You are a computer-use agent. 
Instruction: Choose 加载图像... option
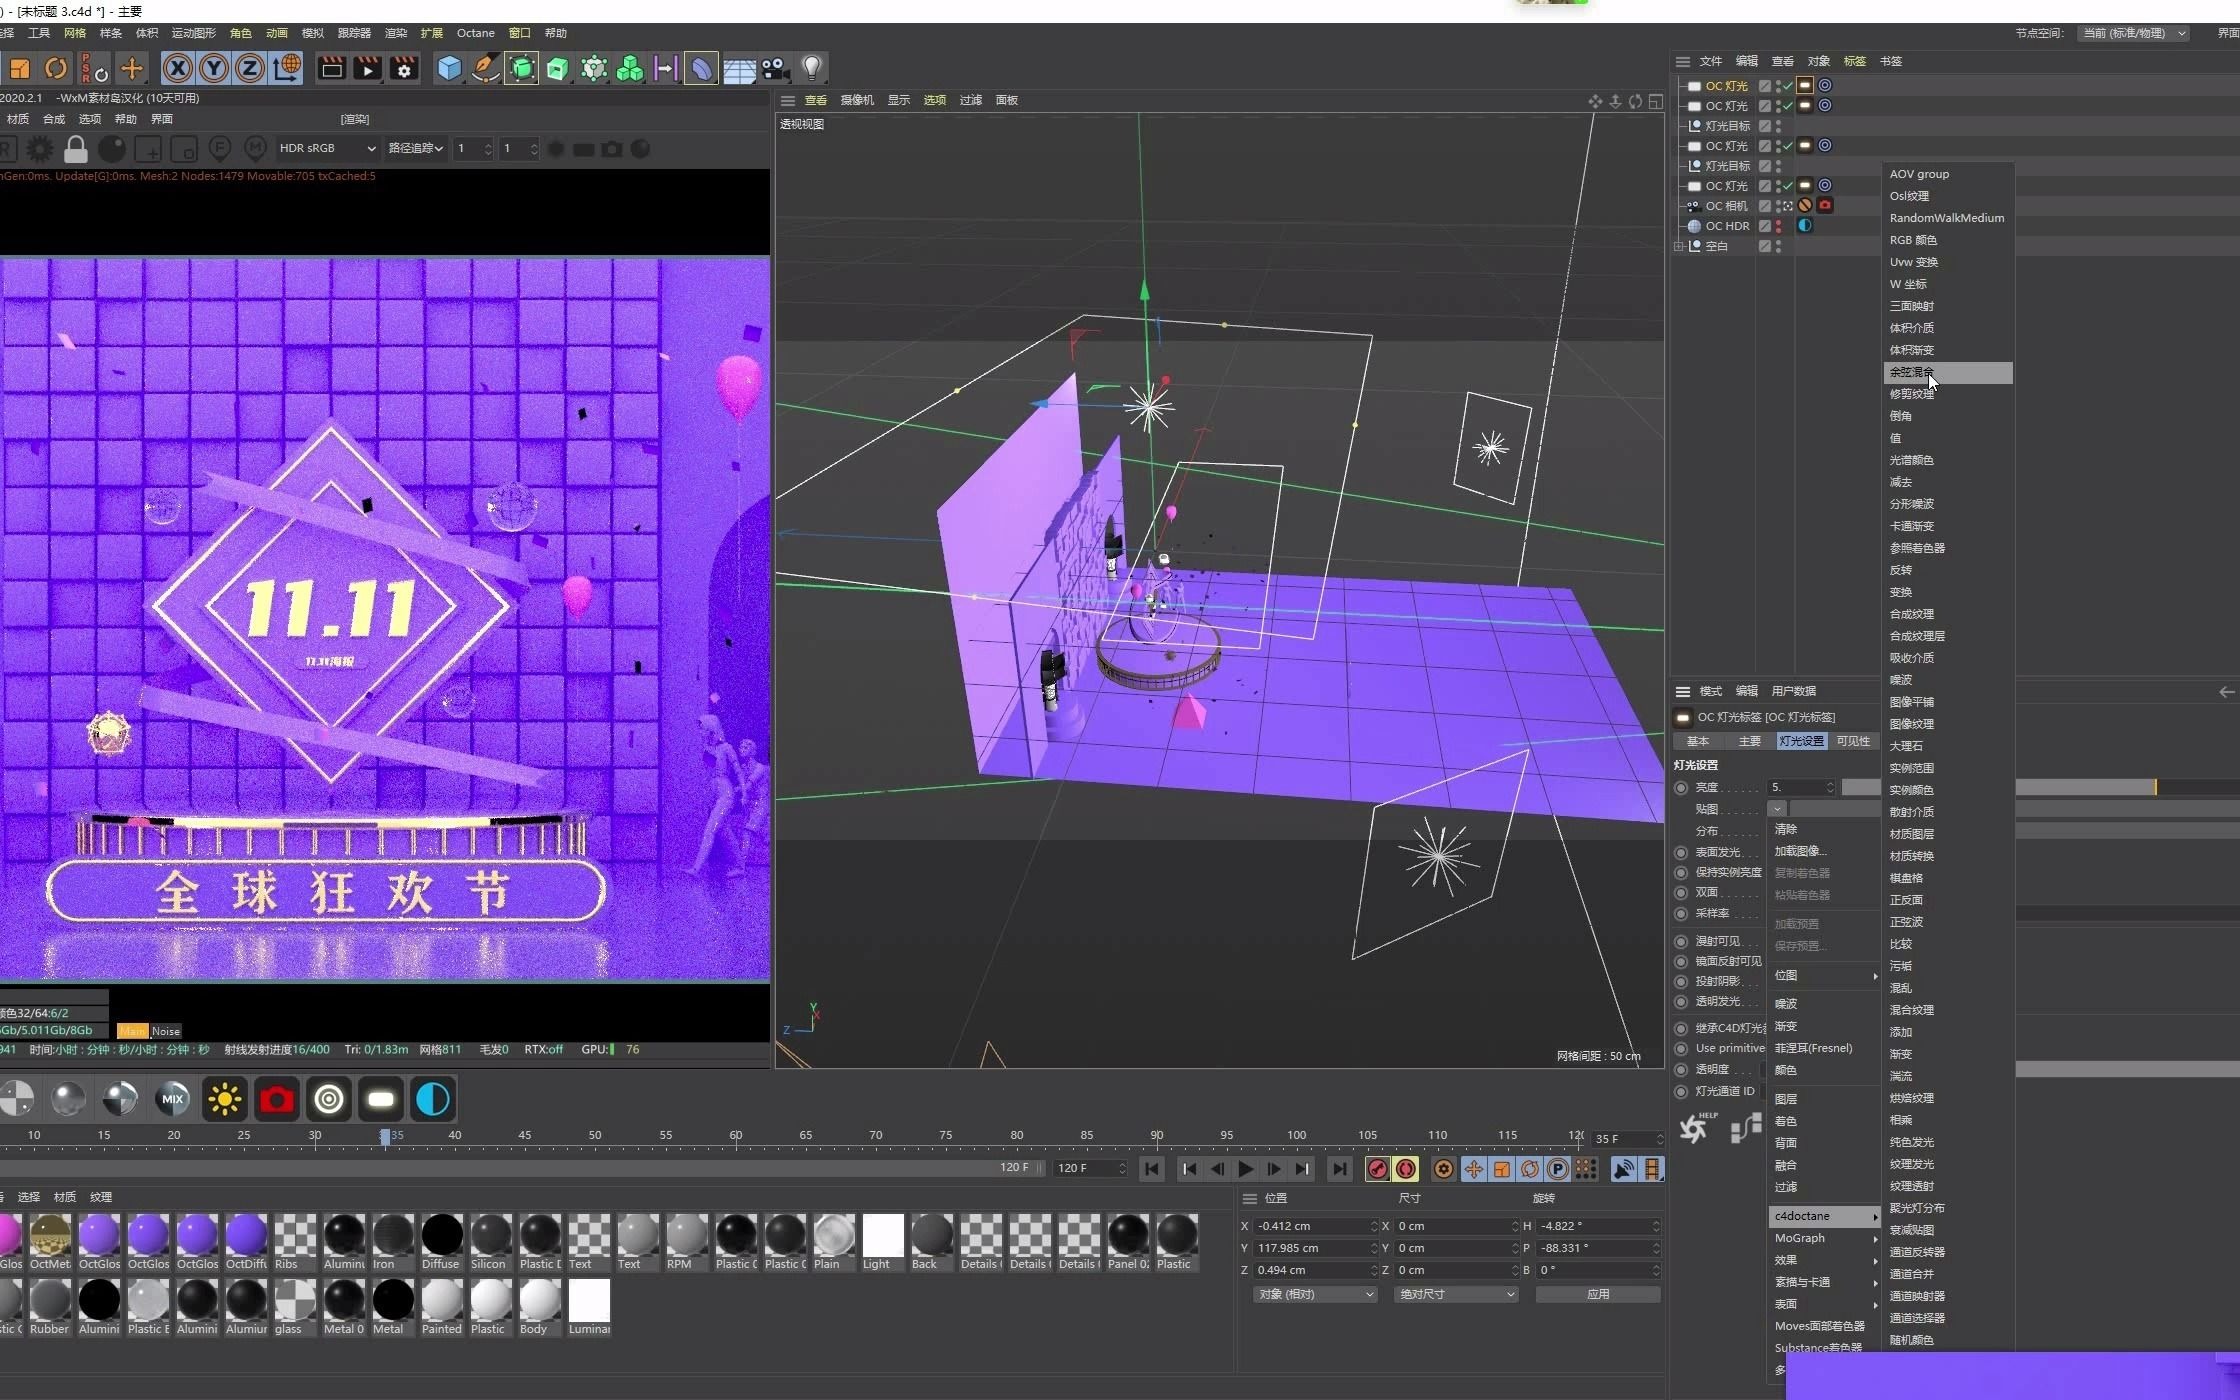[1824, 851]
